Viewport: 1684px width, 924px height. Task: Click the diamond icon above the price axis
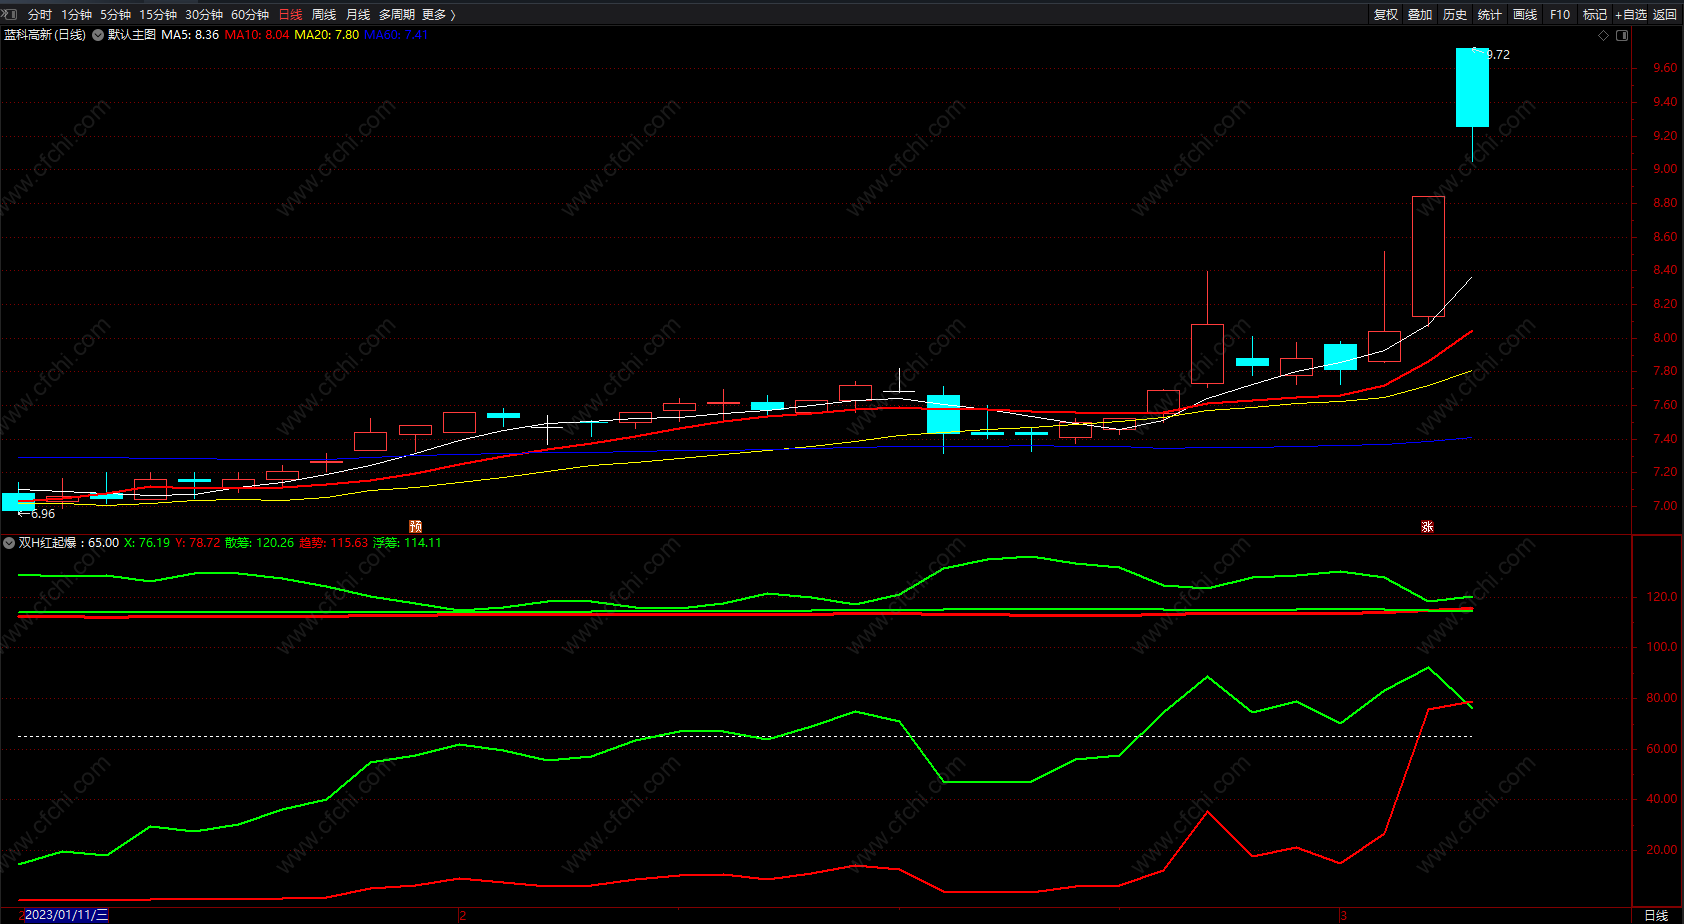pos(1604,35)
